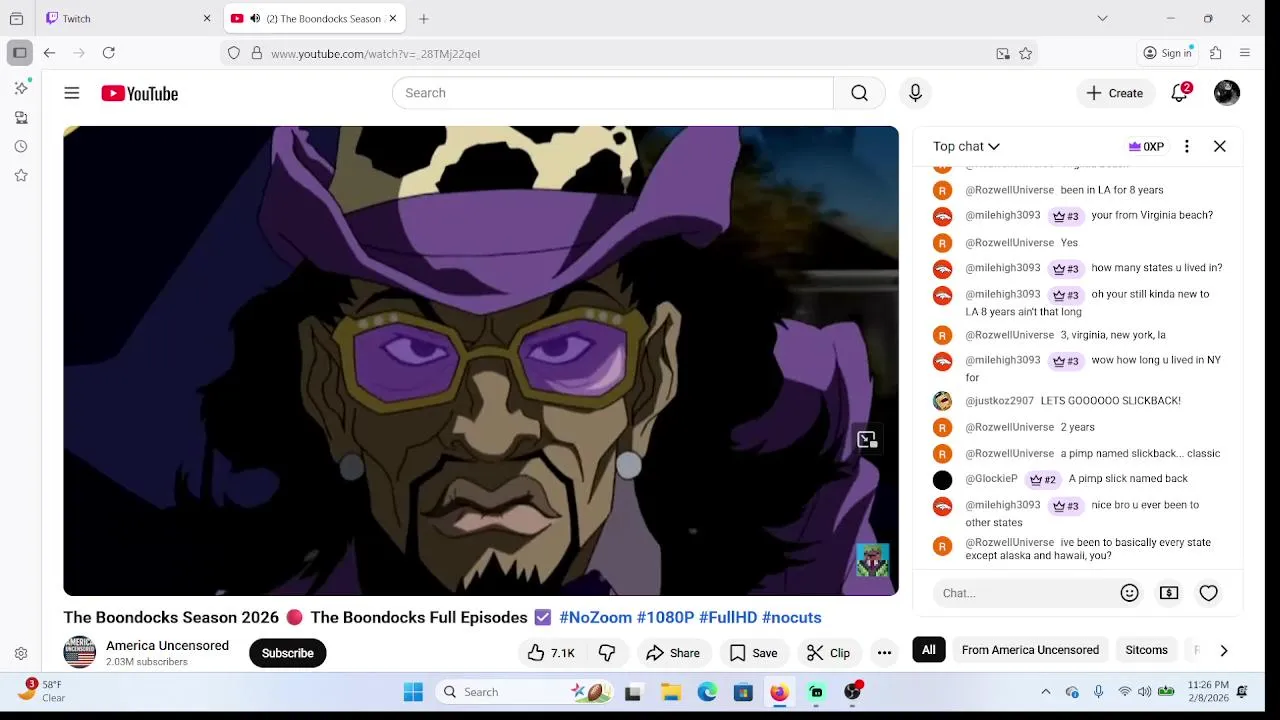Subscribe to America Uncensored
The width and height of the screenshot is (1280, 720).
tap(288, 653)
